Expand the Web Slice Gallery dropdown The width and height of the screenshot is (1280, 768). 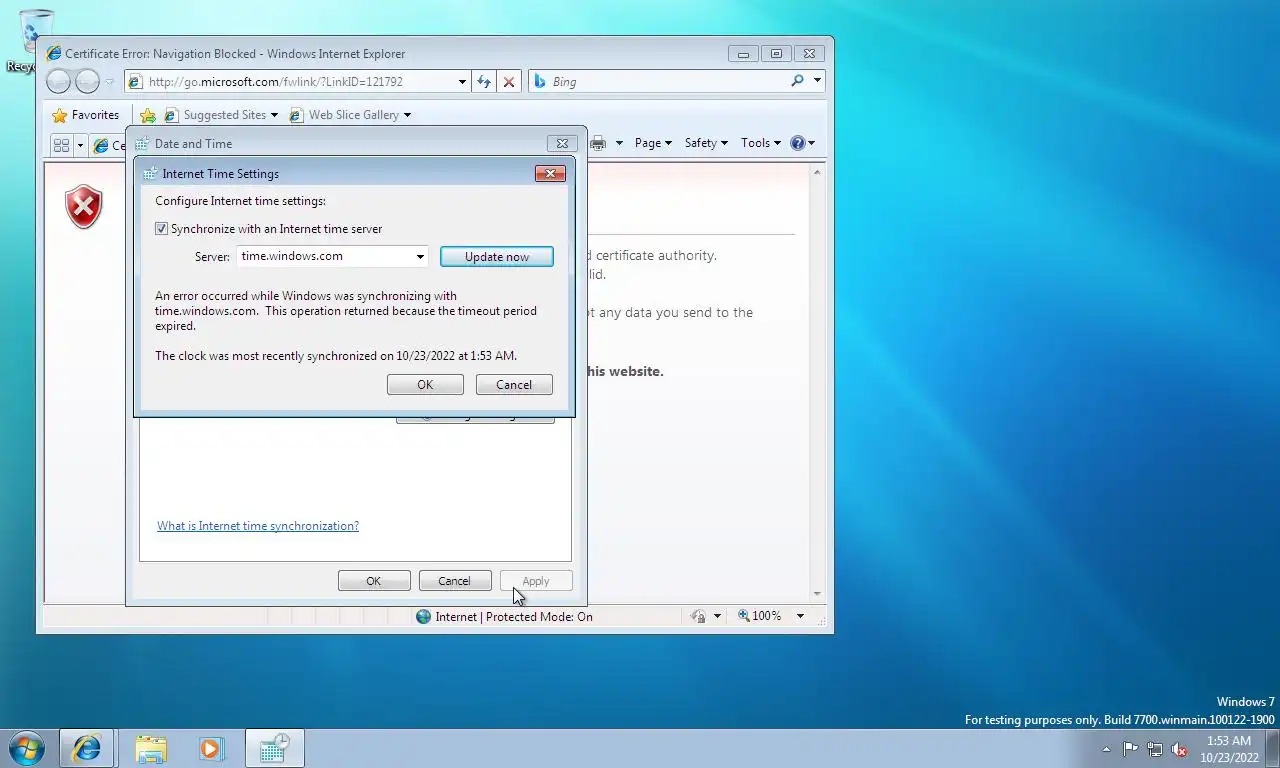click(x=407, y=115)
